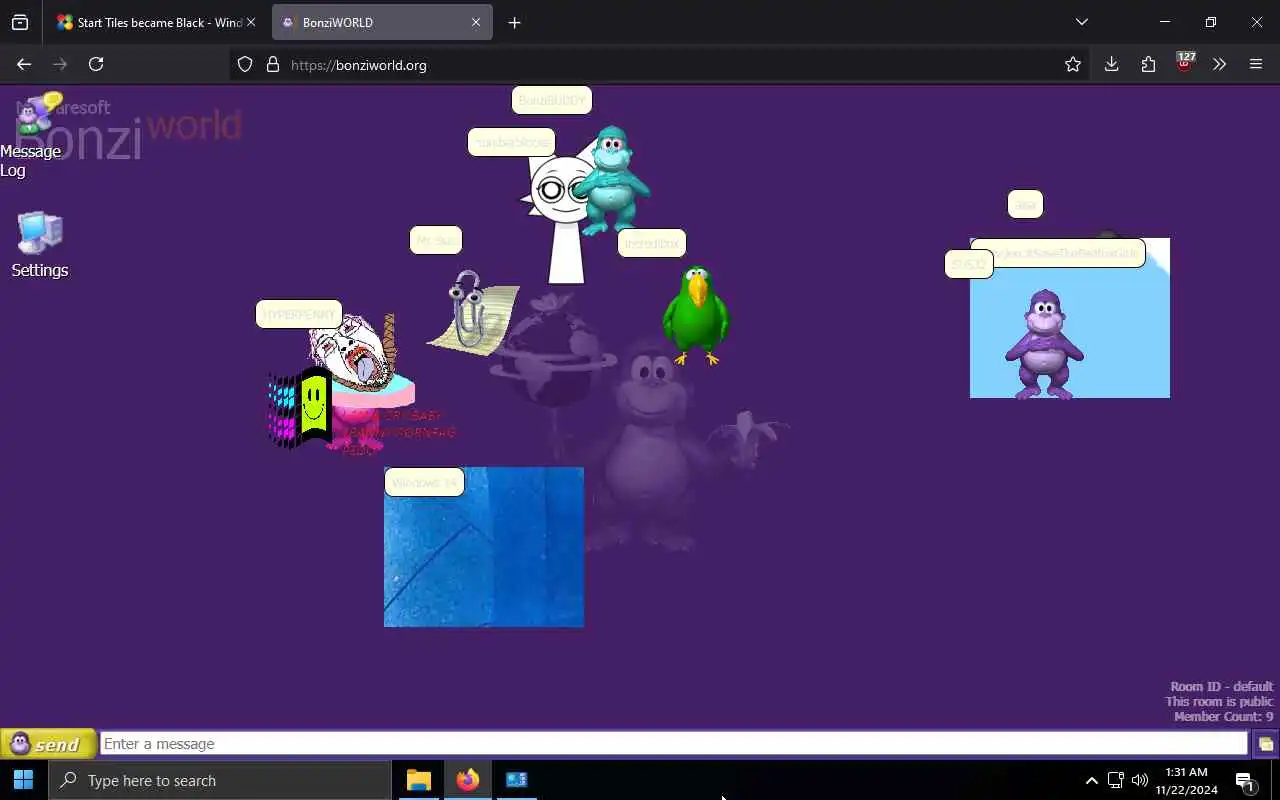Click the incredibox name tag

[652, 243]
